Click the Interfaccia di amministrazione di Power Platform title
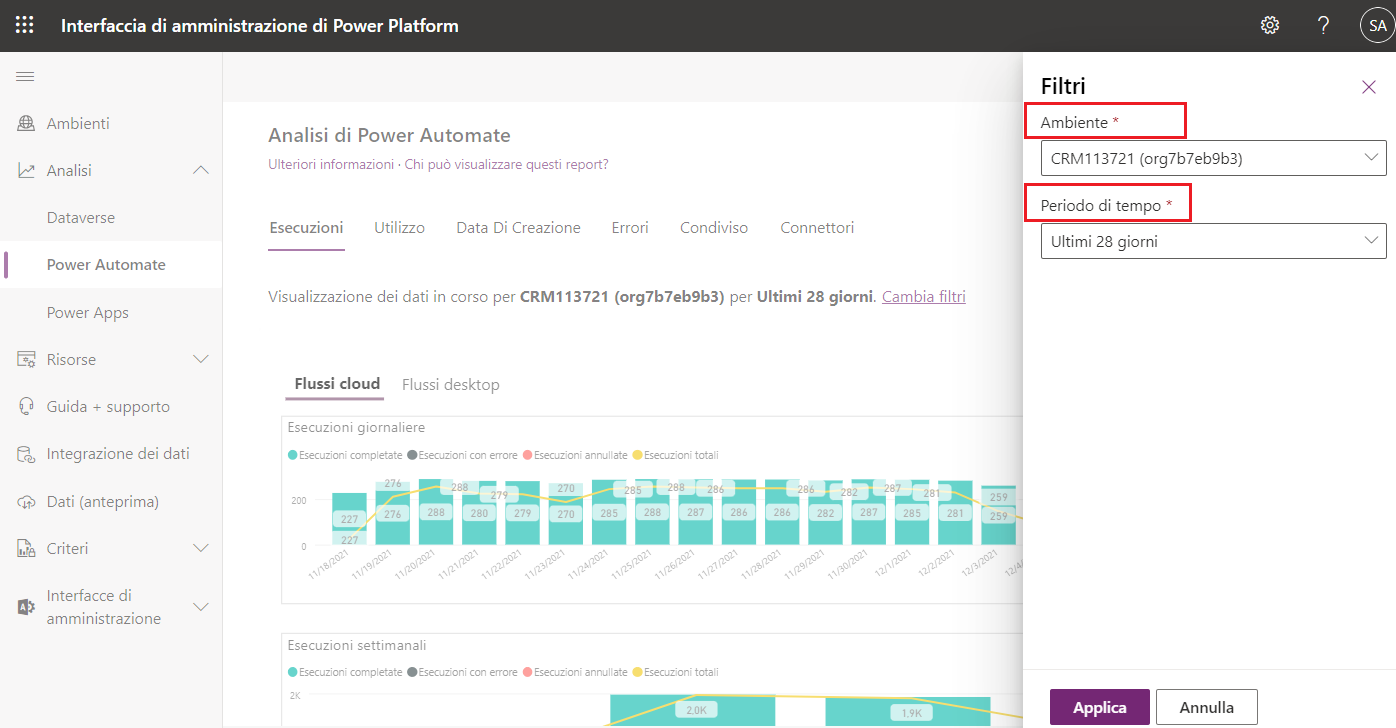Image resolution: width=1396 pixels, height=728 pixels. tap(260, 26)
